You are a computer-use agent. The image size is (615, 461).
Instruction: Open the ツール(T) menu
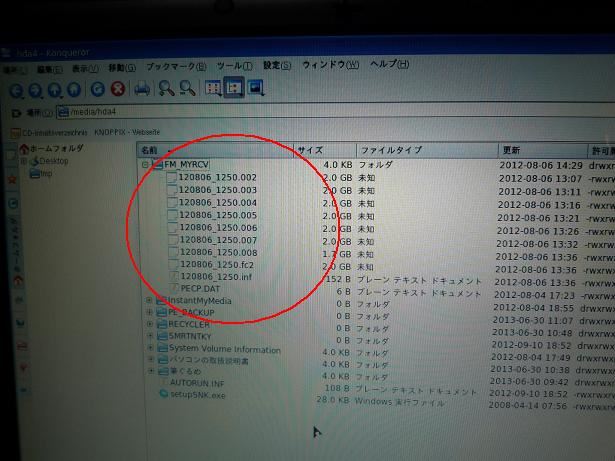tap(235, 66)
